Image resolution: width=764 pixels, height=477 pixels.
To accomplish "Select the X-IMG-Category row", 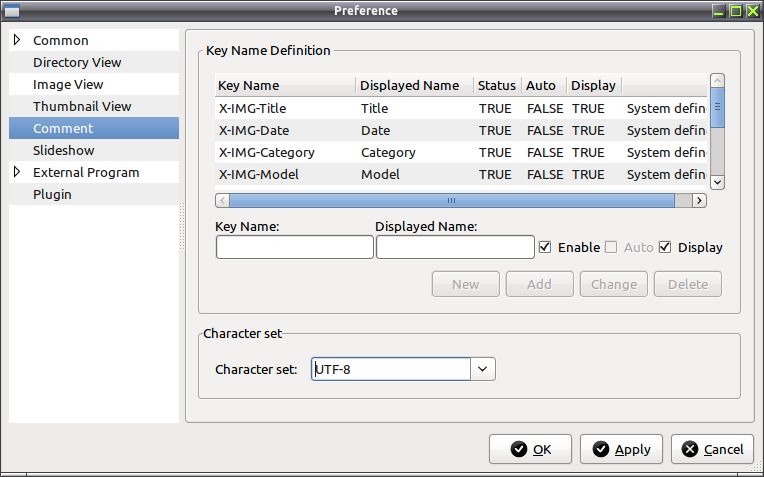I will coord(461,152).
